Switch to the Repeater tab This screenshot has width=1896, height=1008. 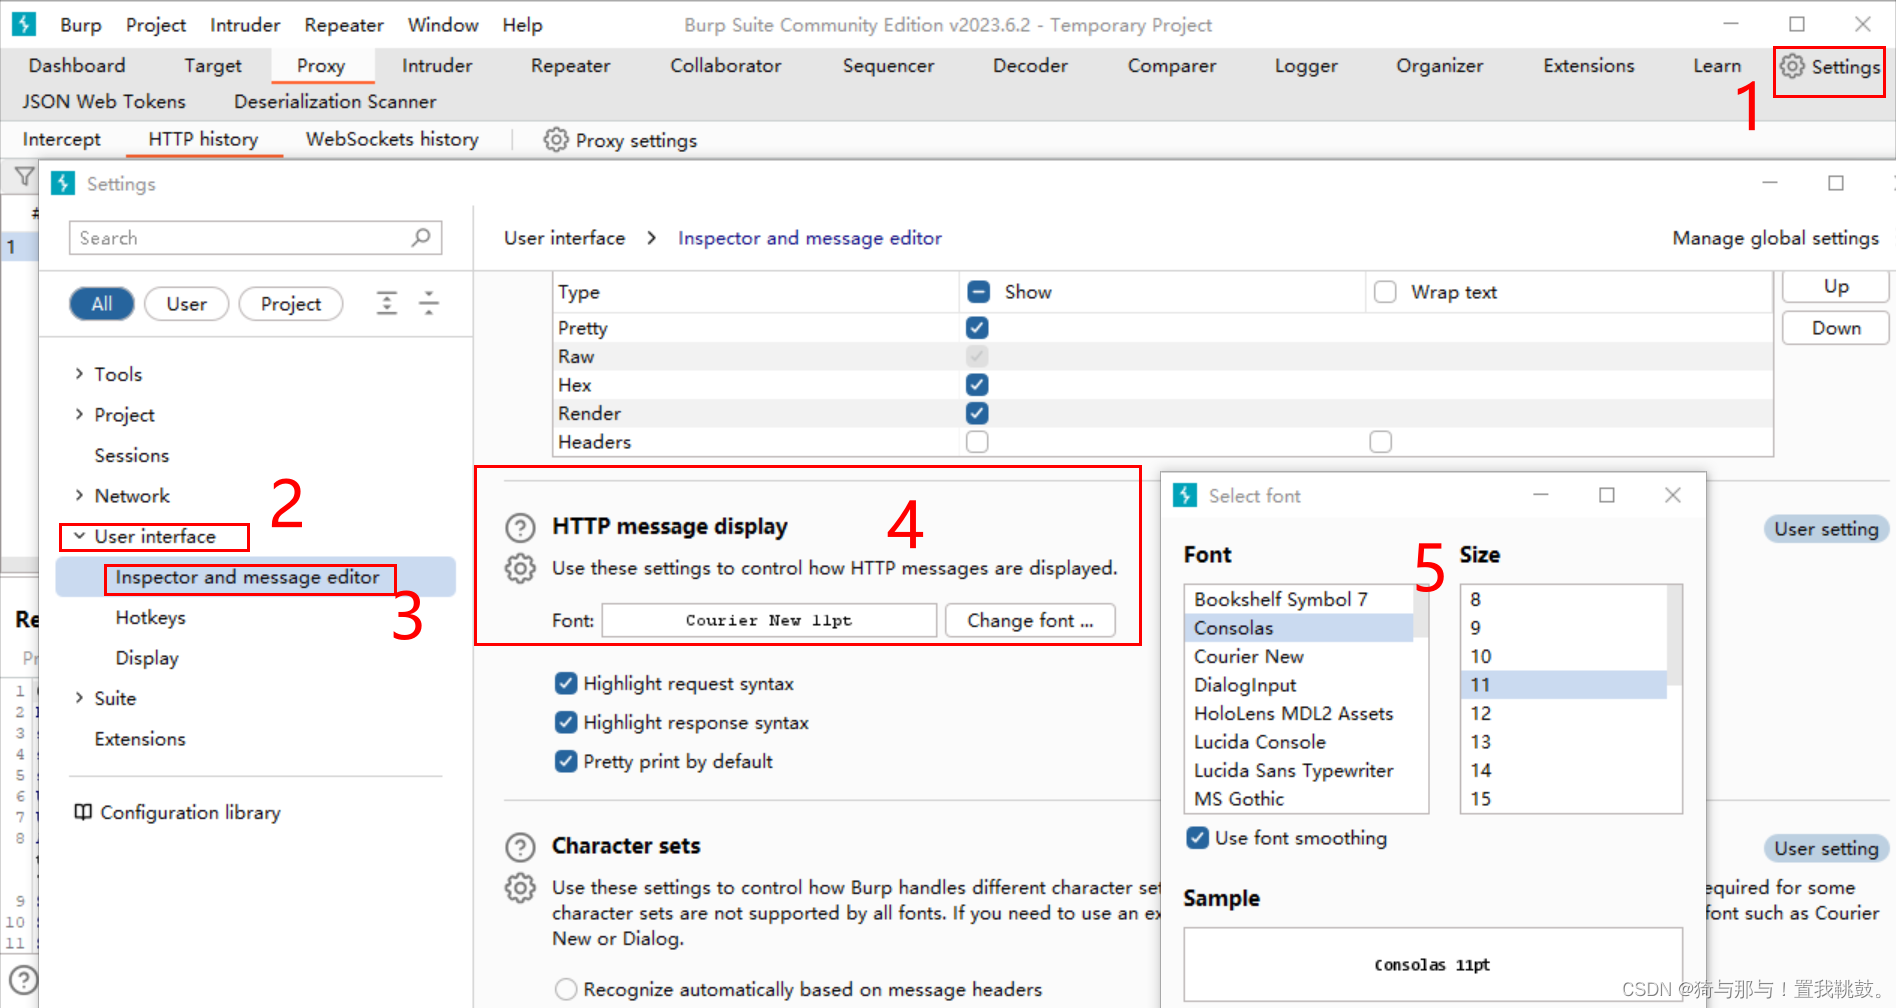click(x=570, y=66)
